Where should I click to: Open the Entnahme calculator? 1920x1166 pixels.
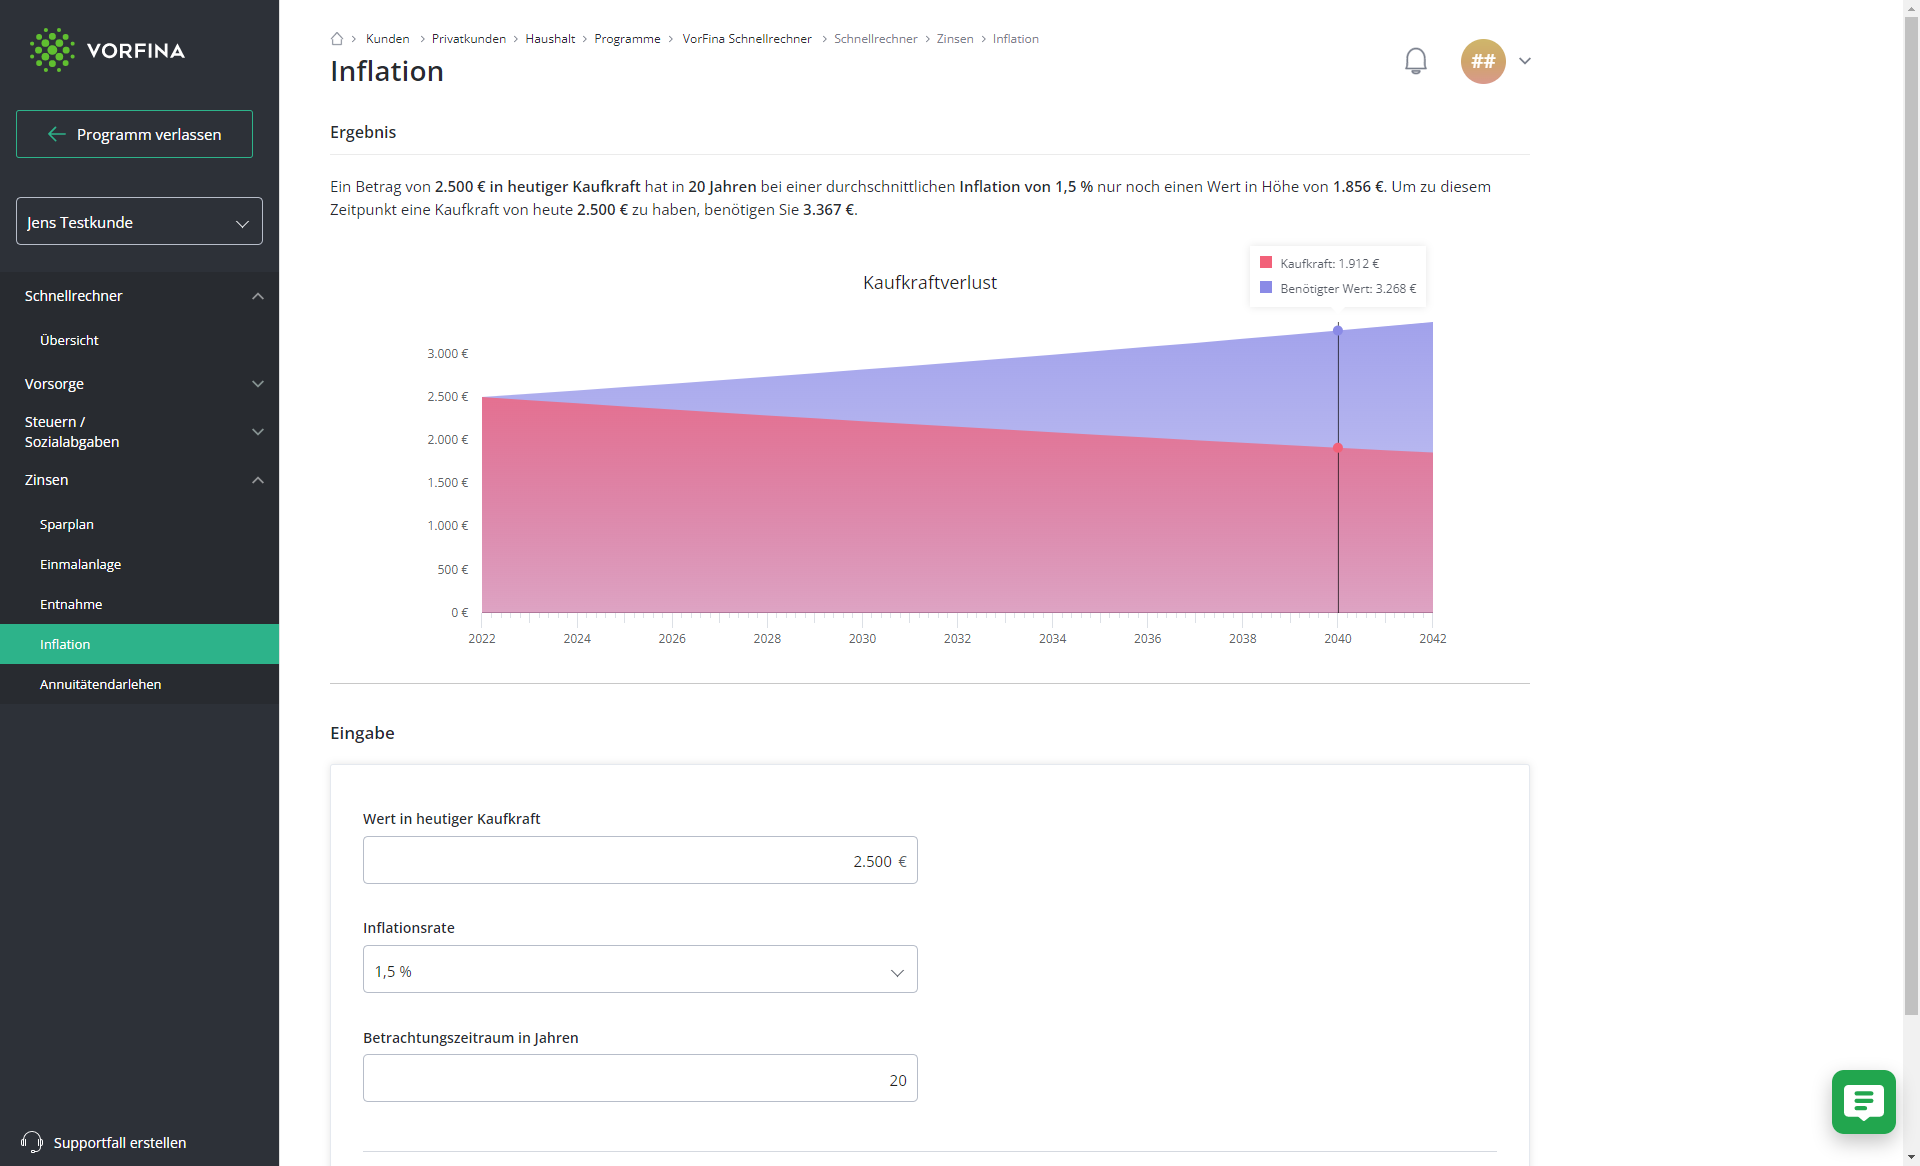71,604
